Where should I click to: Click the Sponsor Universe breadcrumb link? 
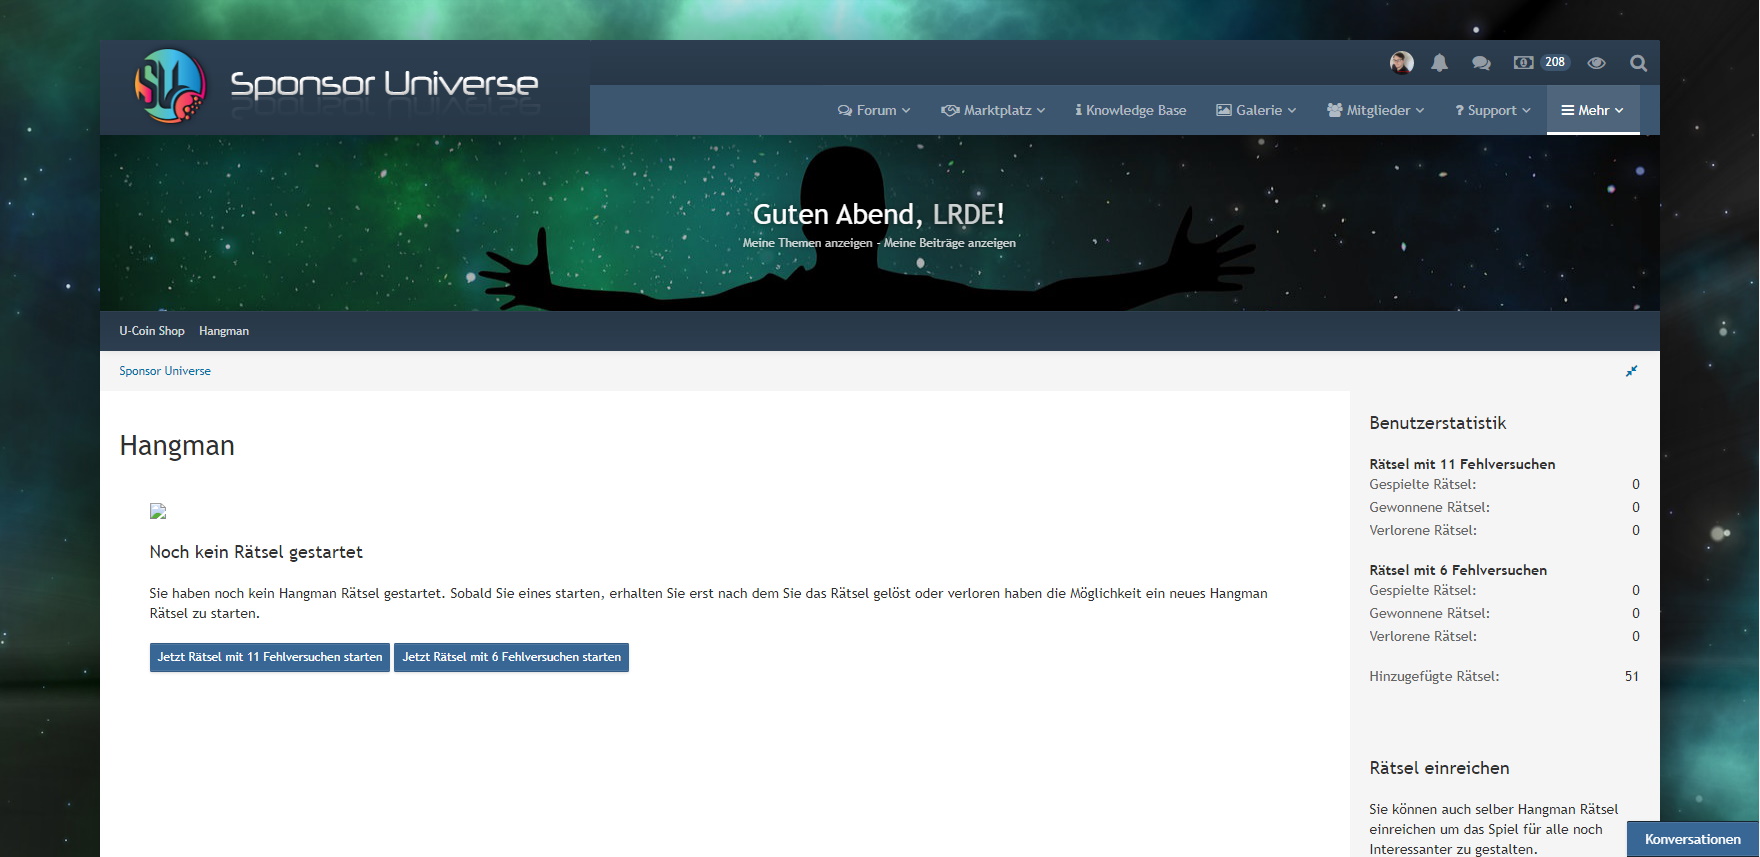(x=165, y=371)
